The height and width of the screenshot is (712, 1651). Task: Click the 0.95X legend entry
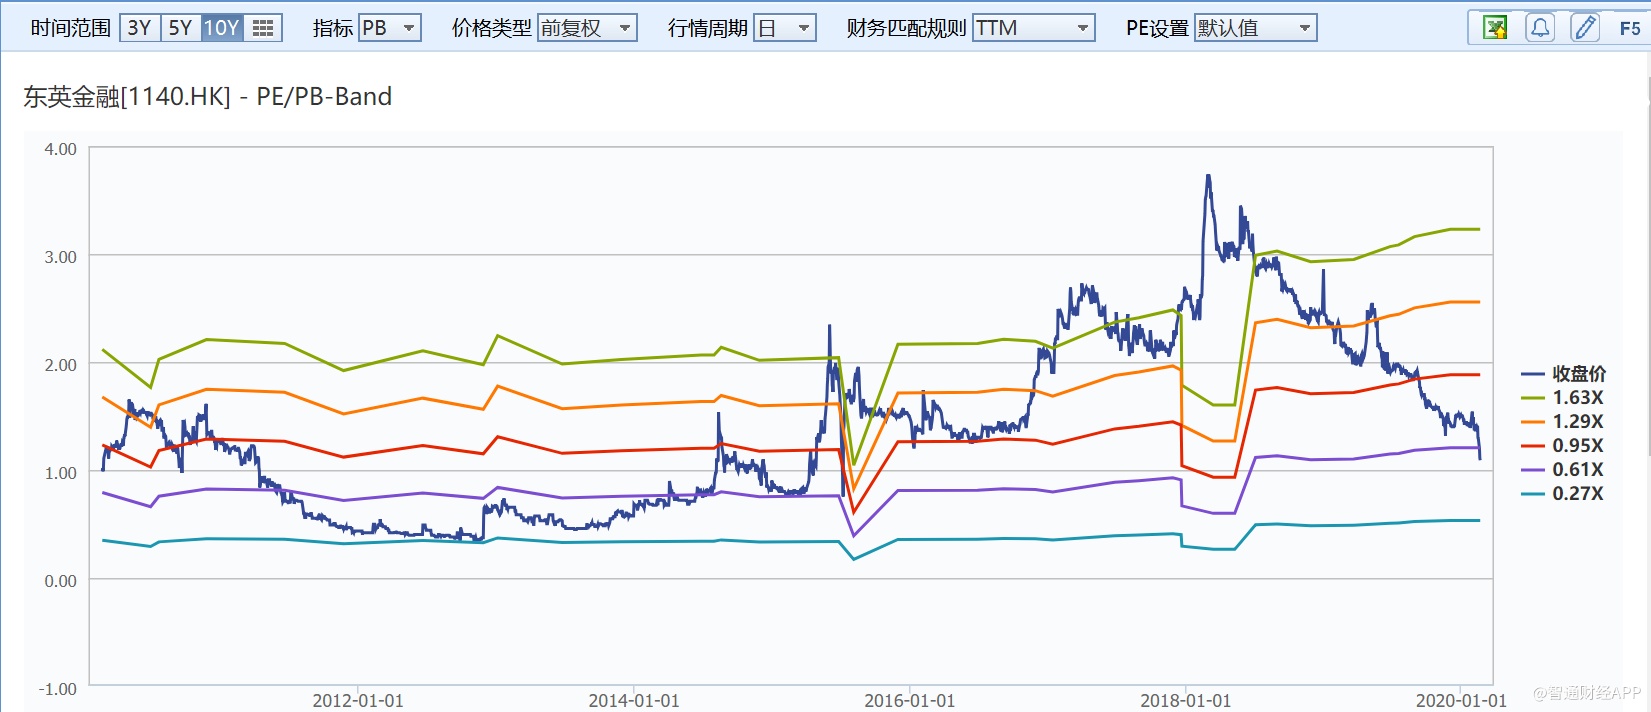[x=1576, y=446]
